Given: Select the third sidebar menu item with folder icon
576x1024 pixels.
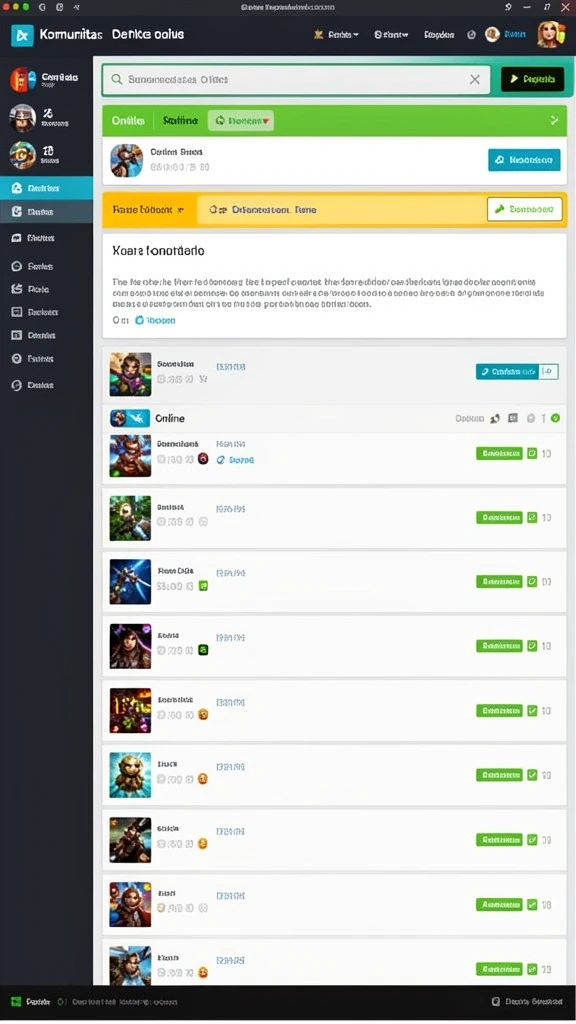Looking at the screenshot, I should (46, 238).
